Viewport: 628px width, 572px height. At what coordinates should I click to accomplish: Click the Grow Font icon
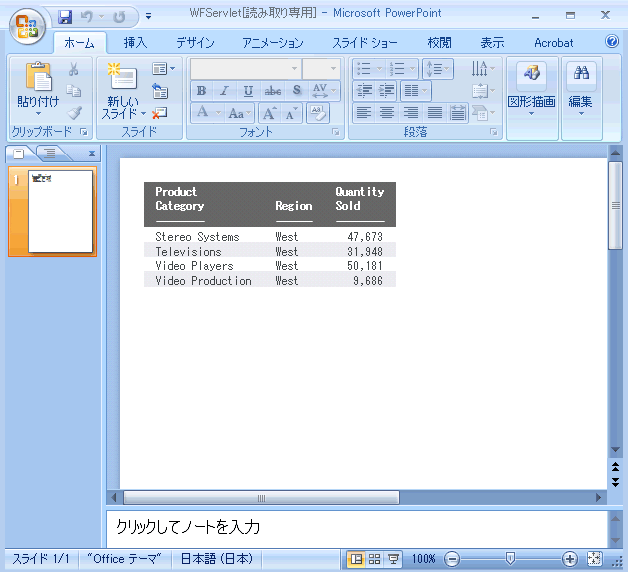[269, 114]
